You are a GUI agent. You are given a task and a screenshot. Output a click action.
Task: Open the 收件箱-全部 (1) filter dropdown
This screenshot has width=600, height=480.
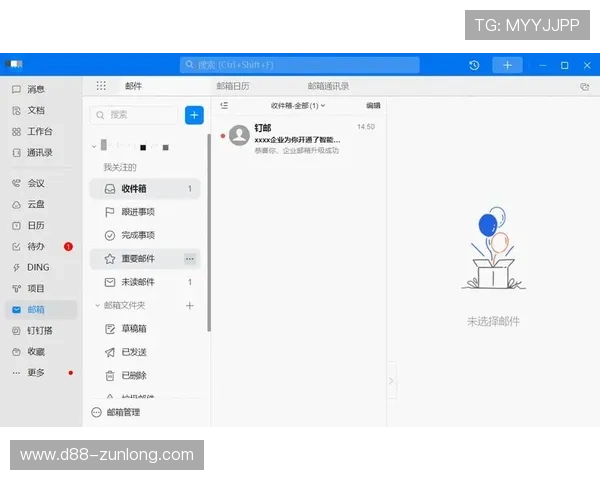click(x=298, y=106)
